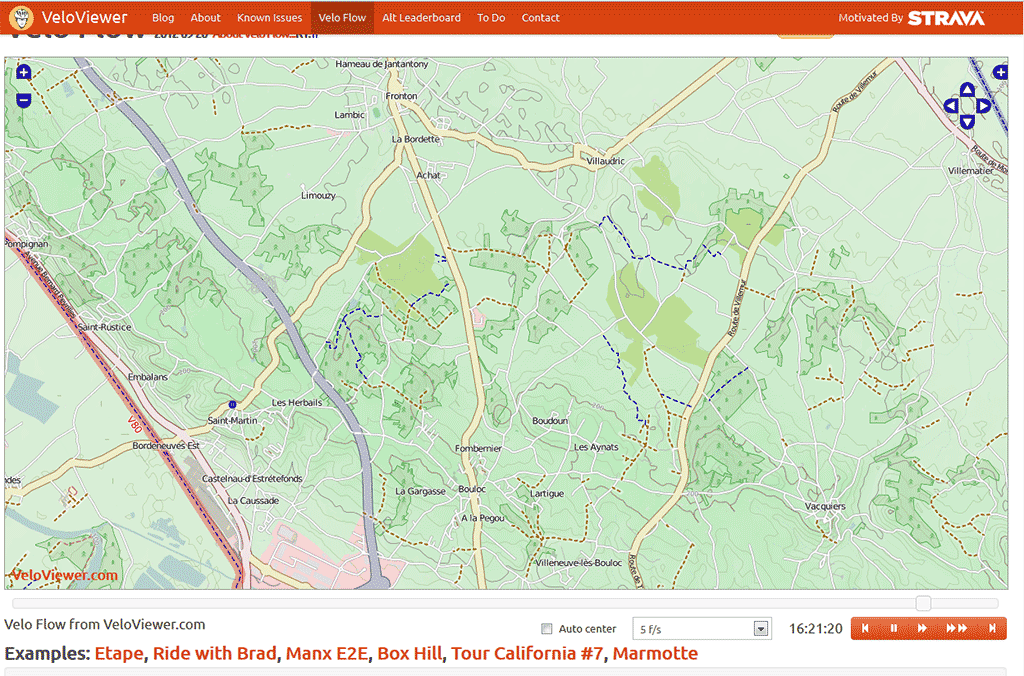Click the Boudoun label on map
Image resolution: width=1024 pixels, height=676 pixels.
[550, 421]
